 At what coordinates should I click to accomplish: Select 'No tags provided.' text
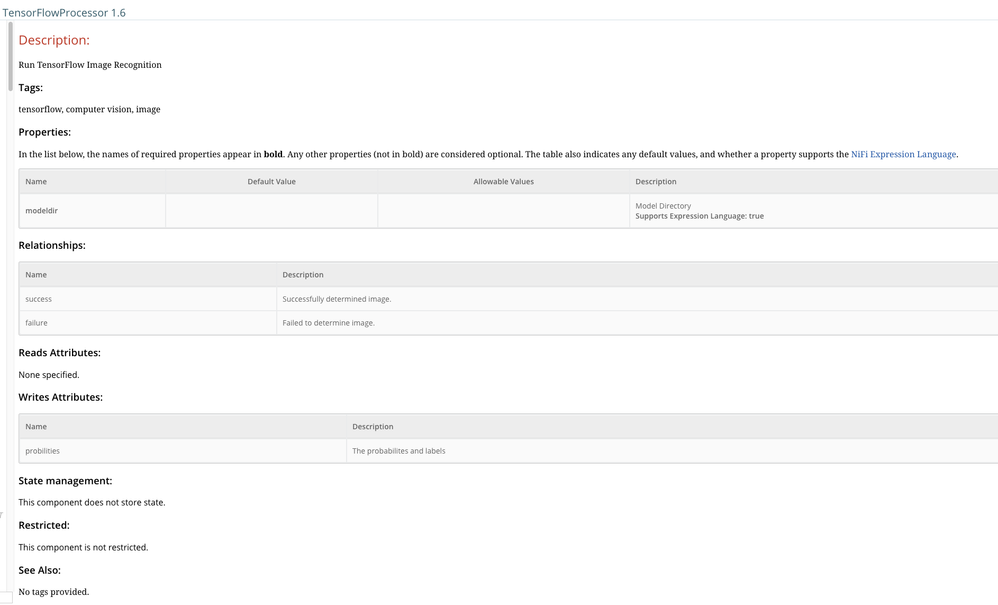53,592
